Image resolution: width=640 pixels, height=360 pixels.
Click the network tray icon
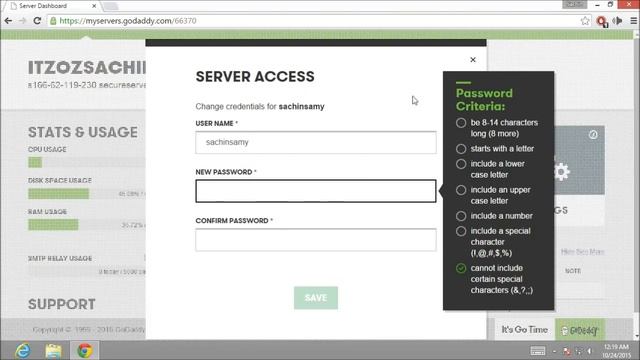(x=578, y=351)
